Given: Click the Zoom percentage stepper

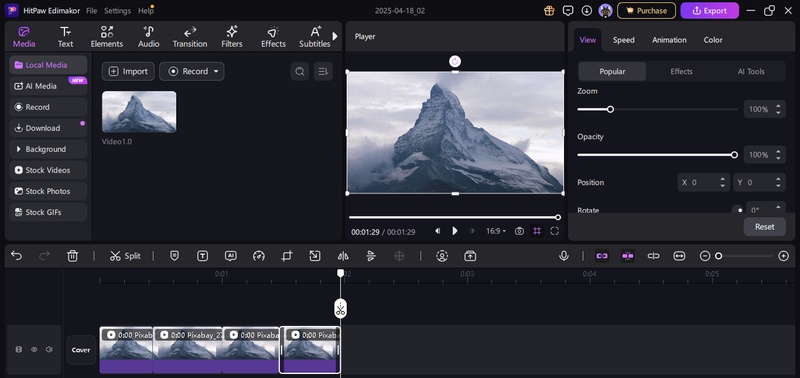Looking at the screenshot, I should (x=778, y=109).
